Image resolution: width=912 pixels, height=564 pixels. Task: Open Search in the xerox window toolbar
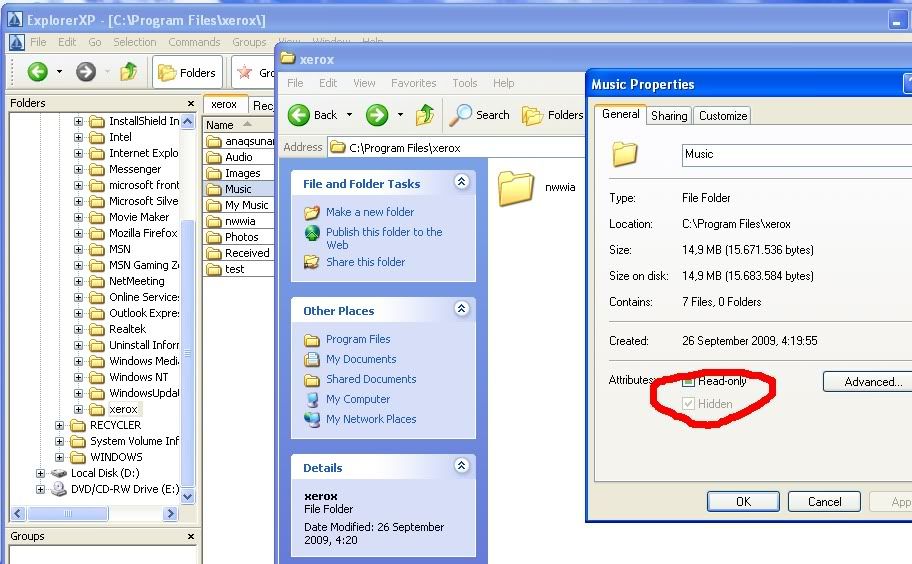[480, 115]
